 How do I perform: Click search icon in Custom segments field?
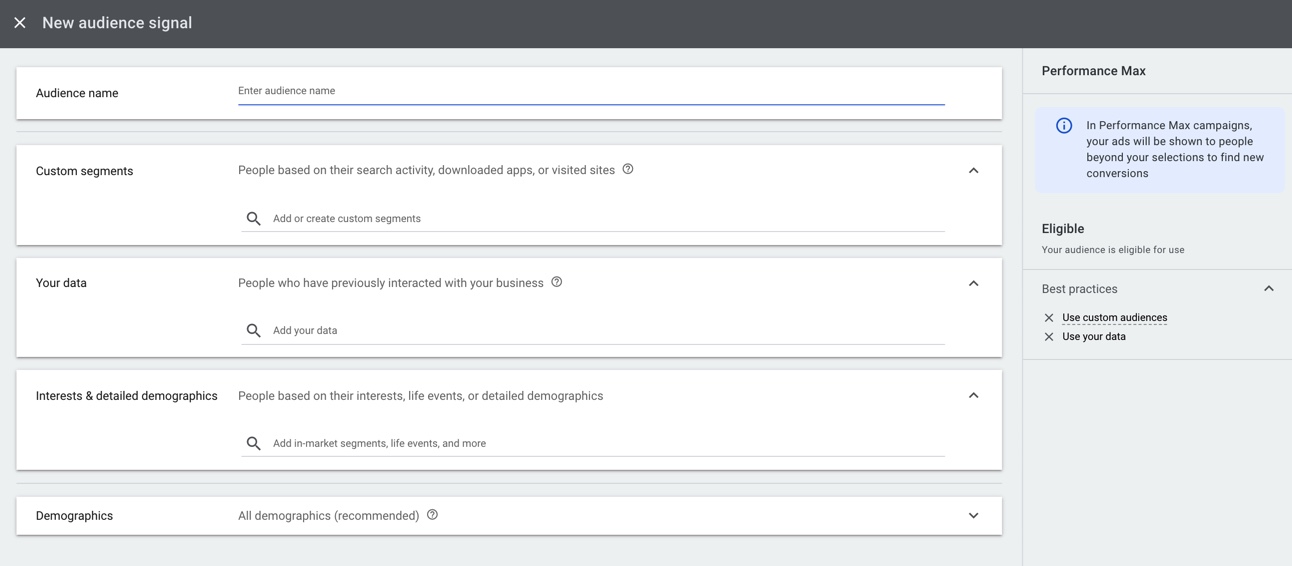click(x=254, y=219)
